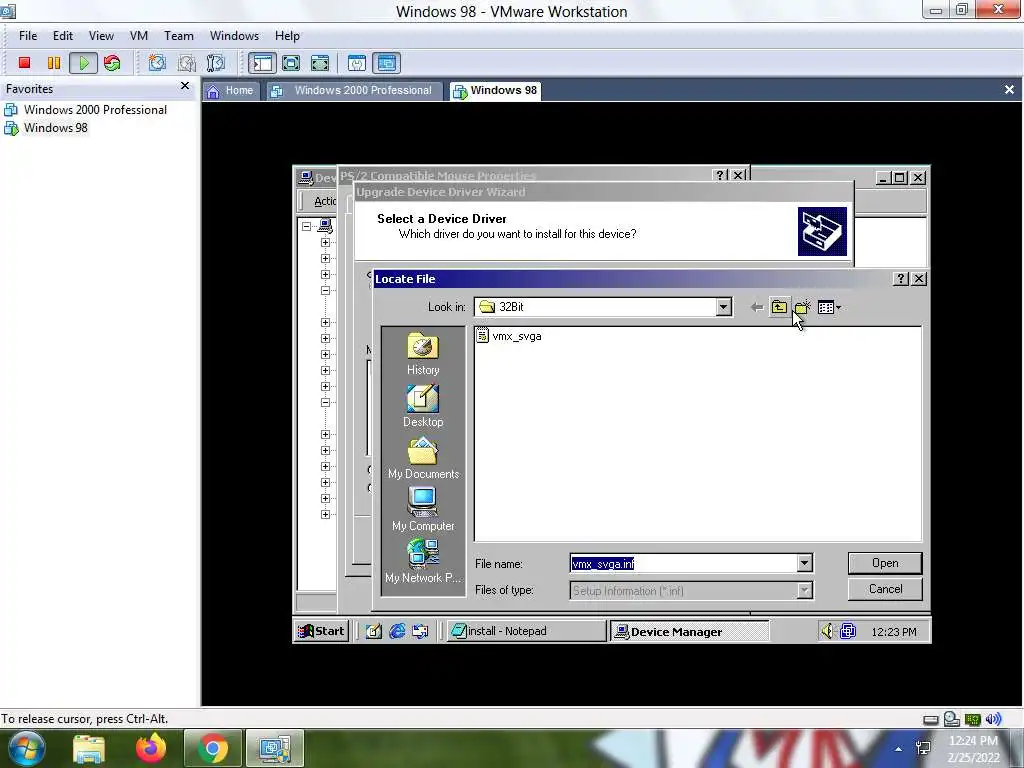Image resolution: width=1024 pixels, height=768 pixels.
Task: Close the current VM tab with X
Action: pyautogui.click(x=1009, y=89)
